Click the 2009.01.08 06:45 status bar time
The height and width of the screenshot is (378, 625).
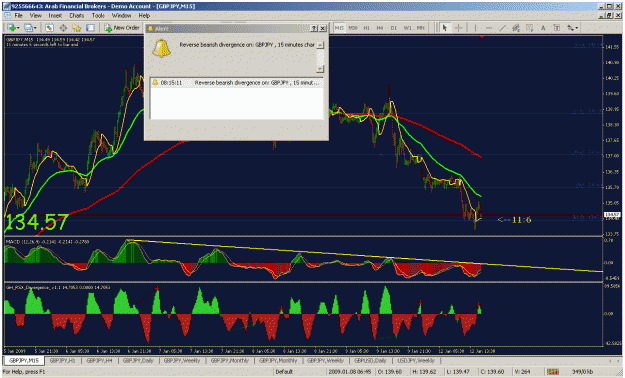coord(350,372)
